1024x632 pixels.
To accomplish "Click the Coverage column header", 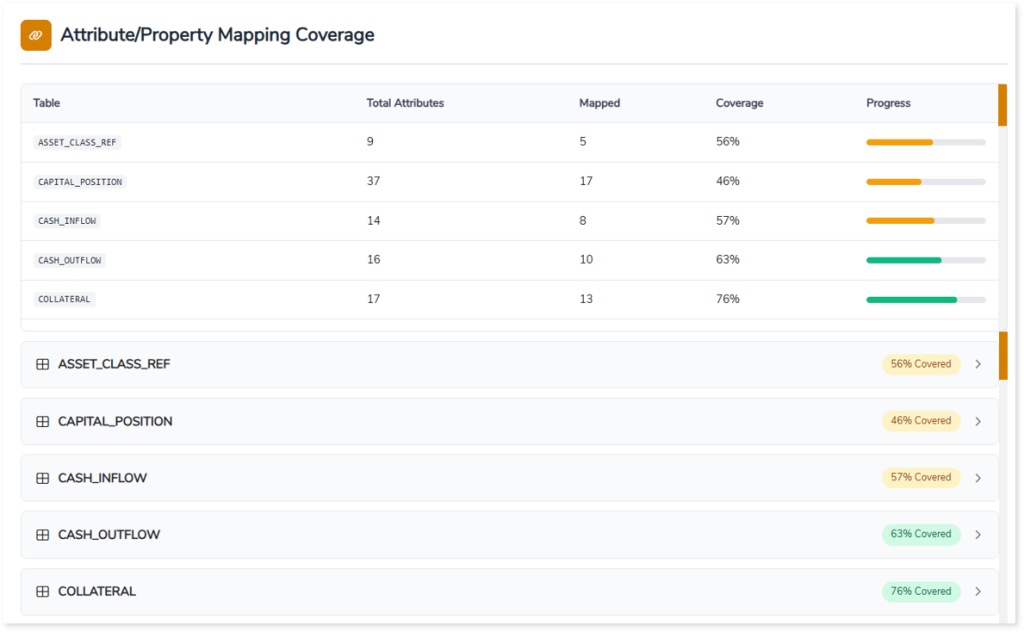I will coord(739,103).
